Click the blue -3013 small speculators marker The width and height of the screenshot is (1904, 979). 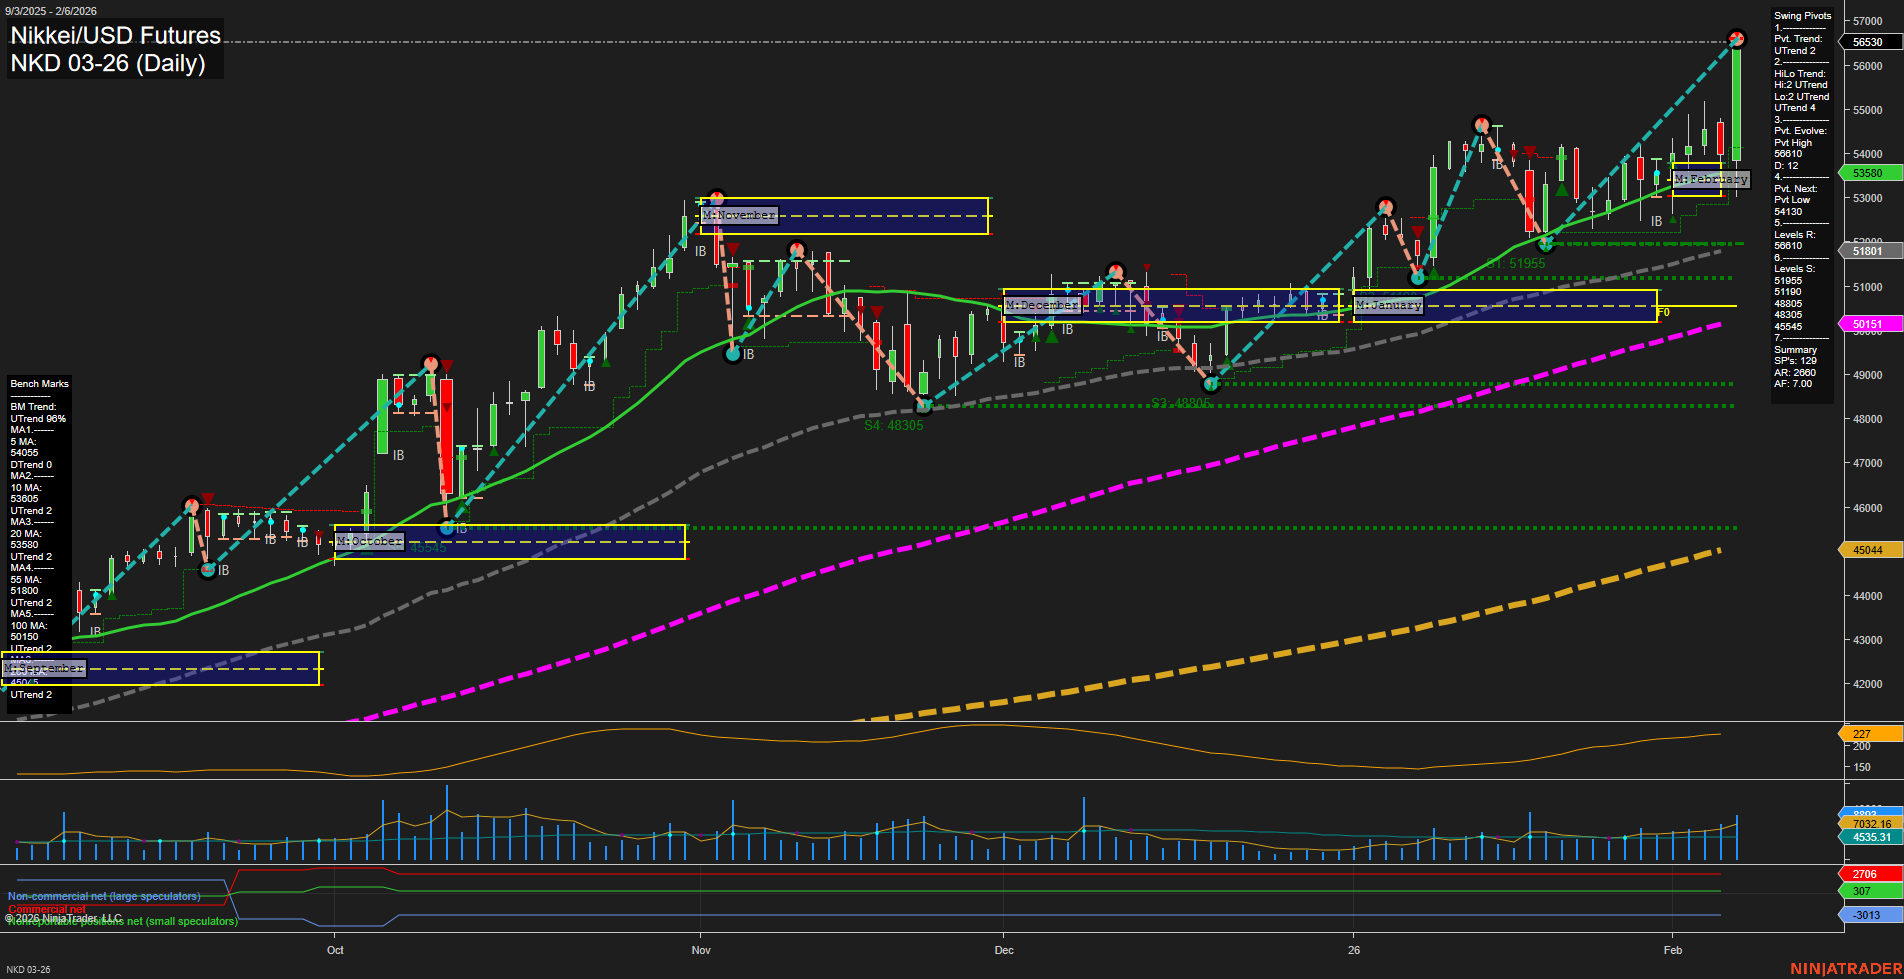point(1866,913)
